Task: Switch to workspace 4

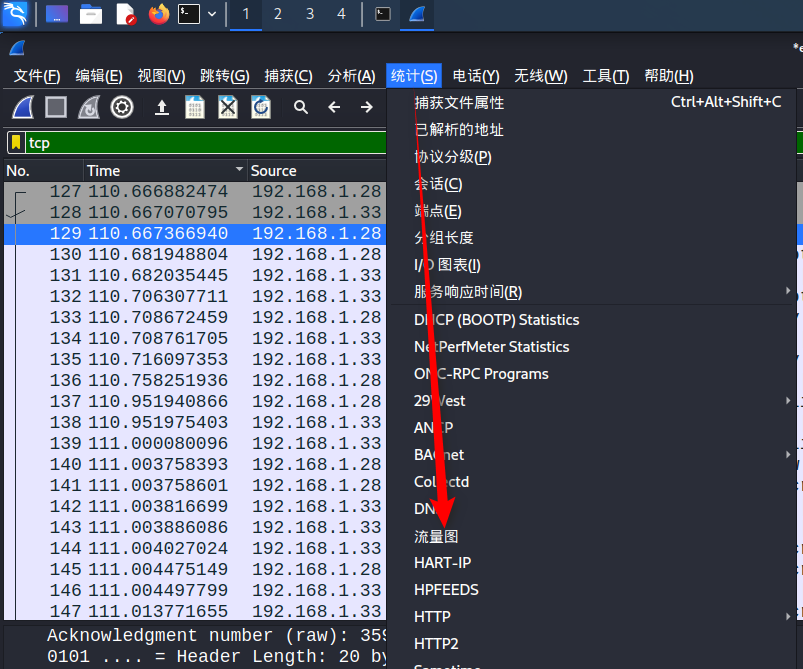Action: 342,14
